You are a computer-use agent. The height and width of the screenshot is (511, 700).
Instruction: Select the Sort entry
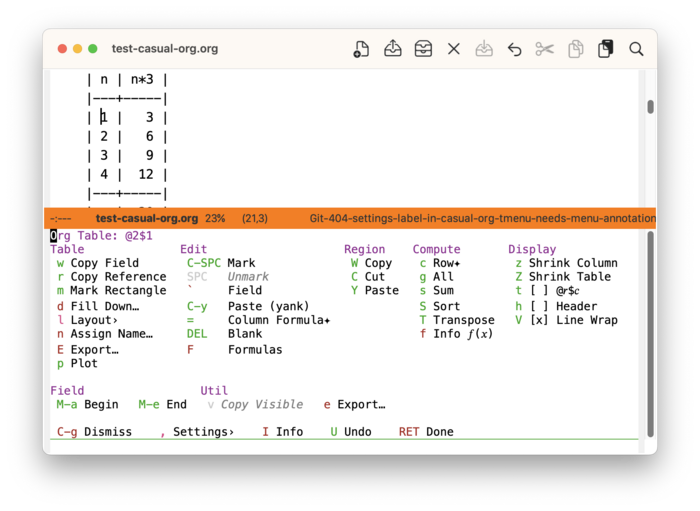coord(440,306)
